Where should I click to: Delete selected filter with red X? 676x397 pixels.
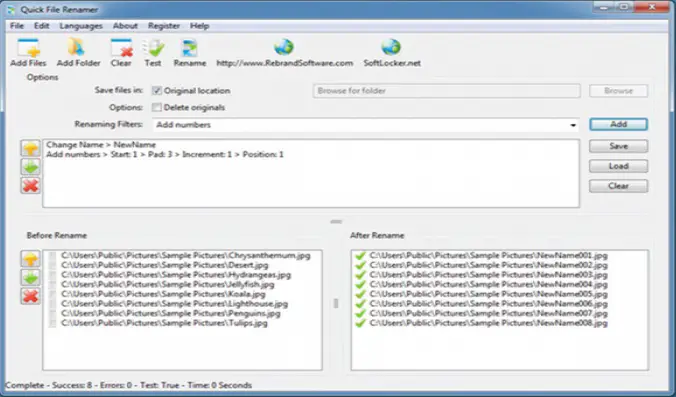[31, 186]
